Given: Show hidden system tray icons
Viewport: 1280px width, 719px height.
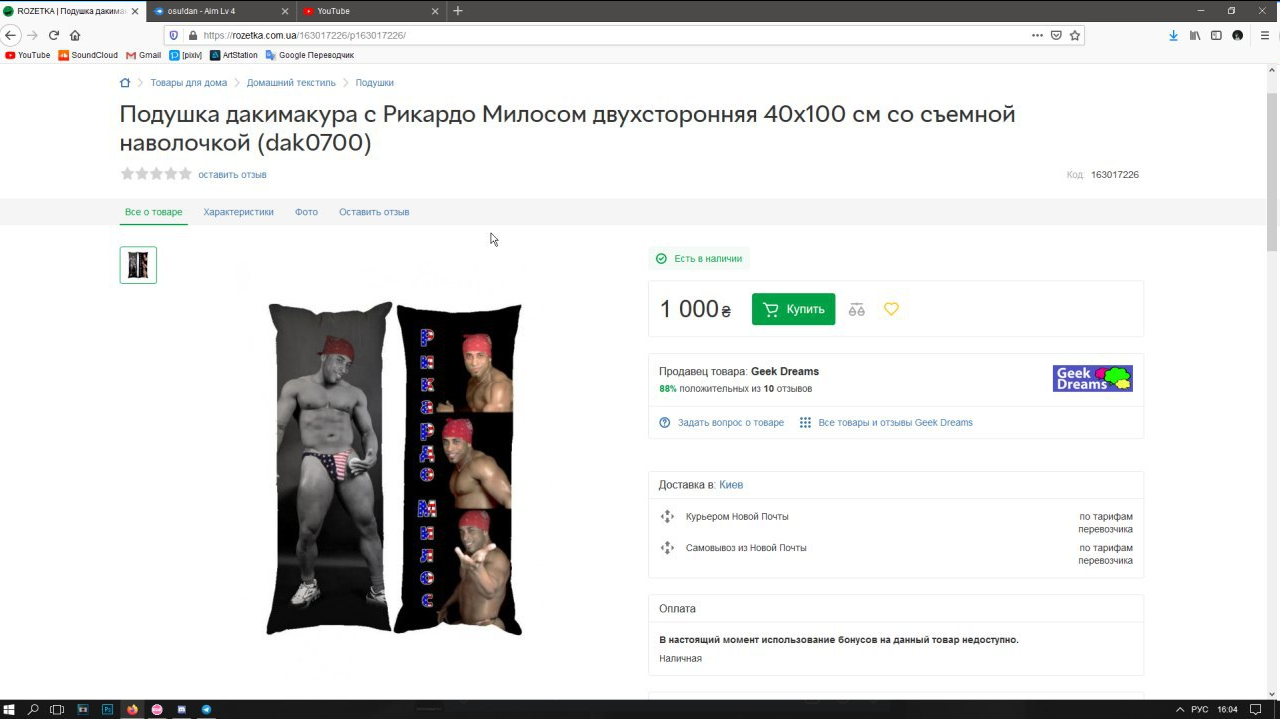Looking at the screenshot, I should 1180,709.
